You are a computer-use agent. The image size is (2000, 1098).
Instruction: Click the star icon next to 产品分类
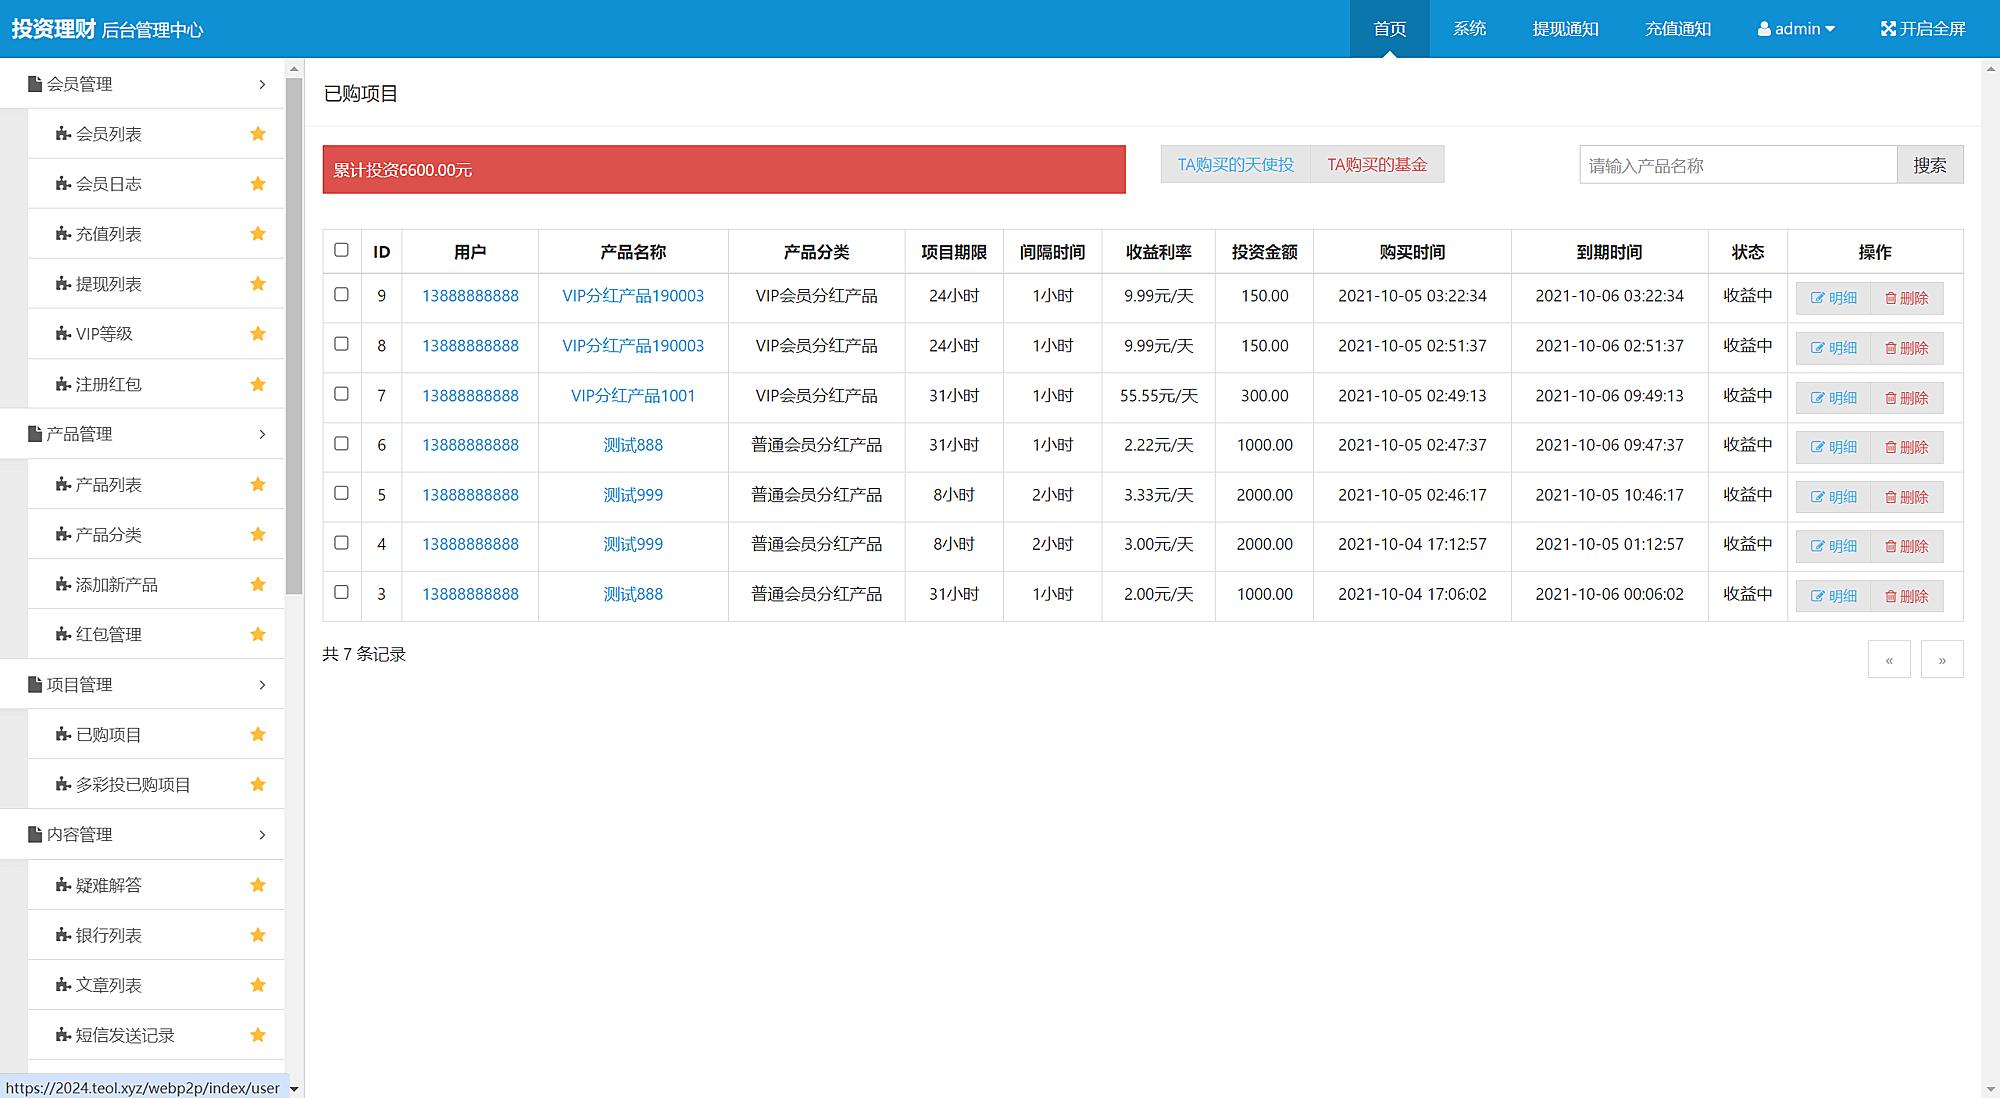coord(258,535)
